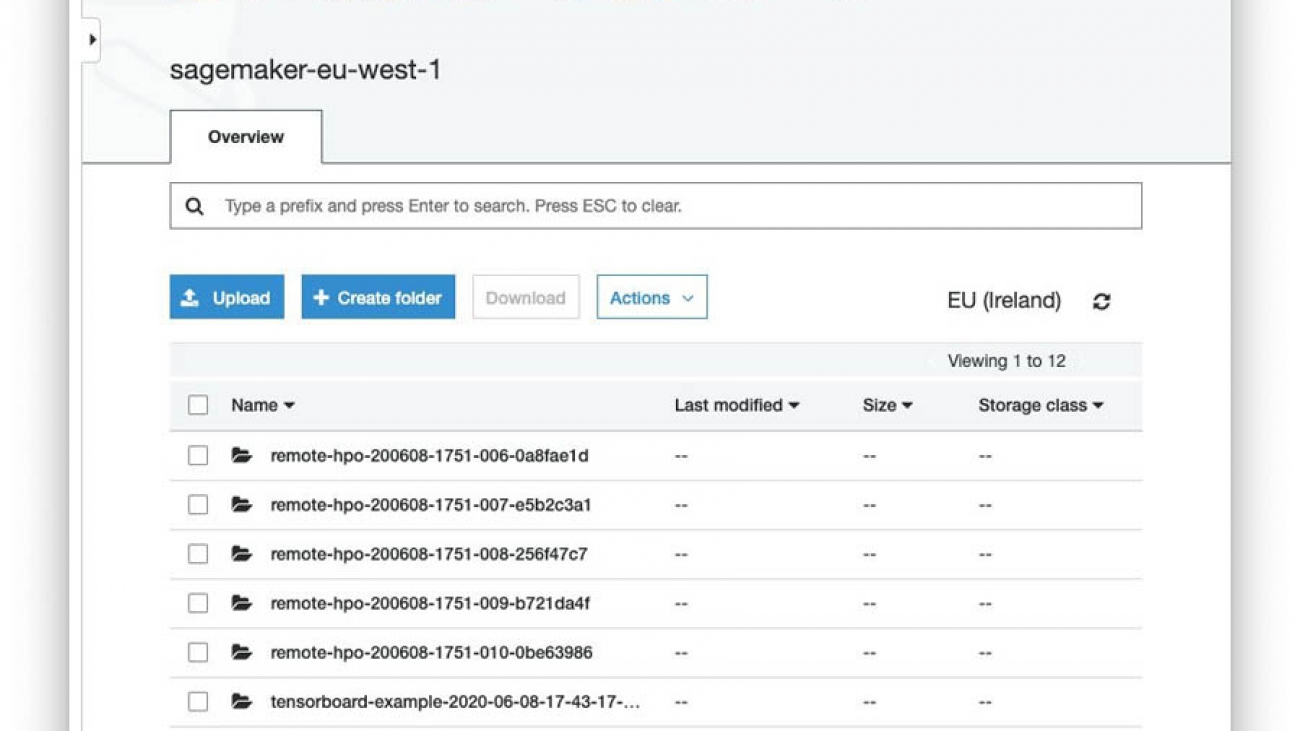The width and height of the screenshot is (1300, 731).
Task: Open folder remote-hpo-200608-1751-008-256f47c7
Action: tap(429, 554)
